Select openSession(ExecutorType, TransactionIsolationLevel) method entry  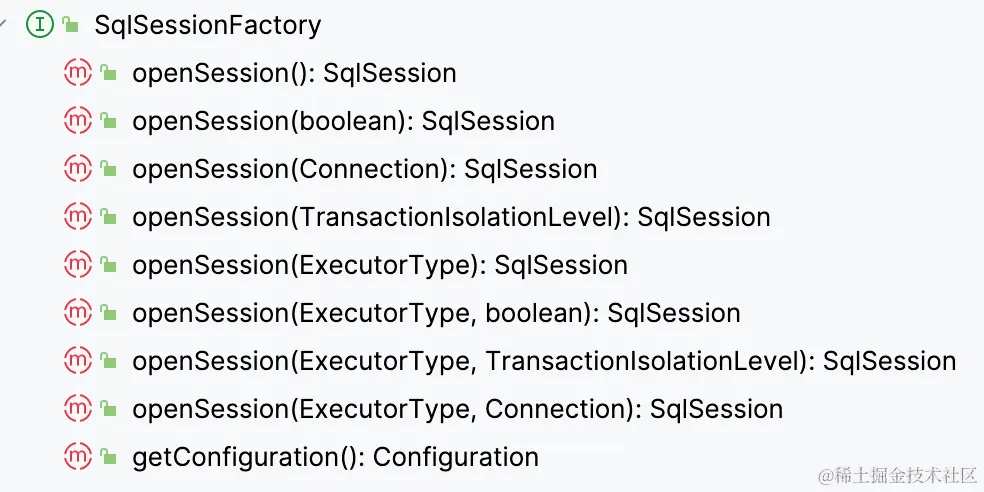544,361
